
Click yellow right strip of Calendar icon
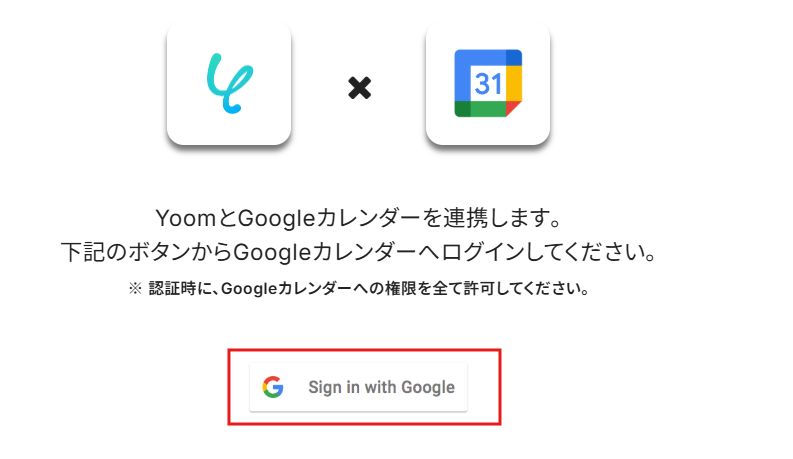(x=514, y=83)
